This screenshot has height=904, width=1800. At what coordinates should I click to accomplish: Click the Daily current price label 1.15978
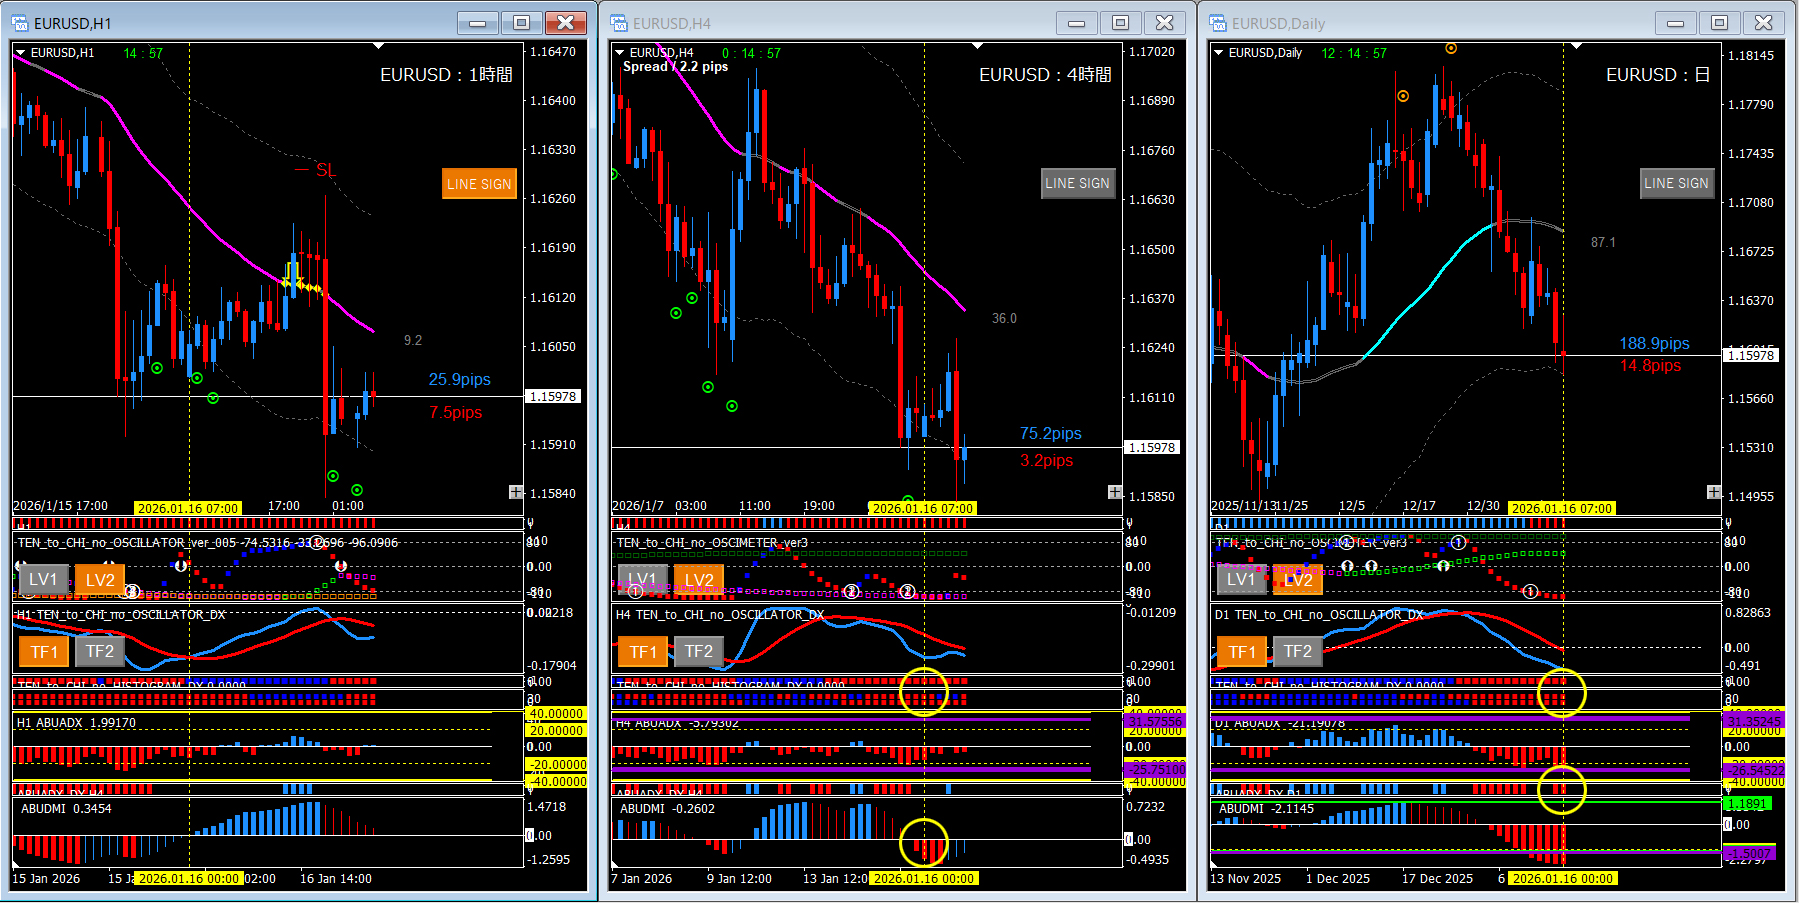(x=1751, y=355)
